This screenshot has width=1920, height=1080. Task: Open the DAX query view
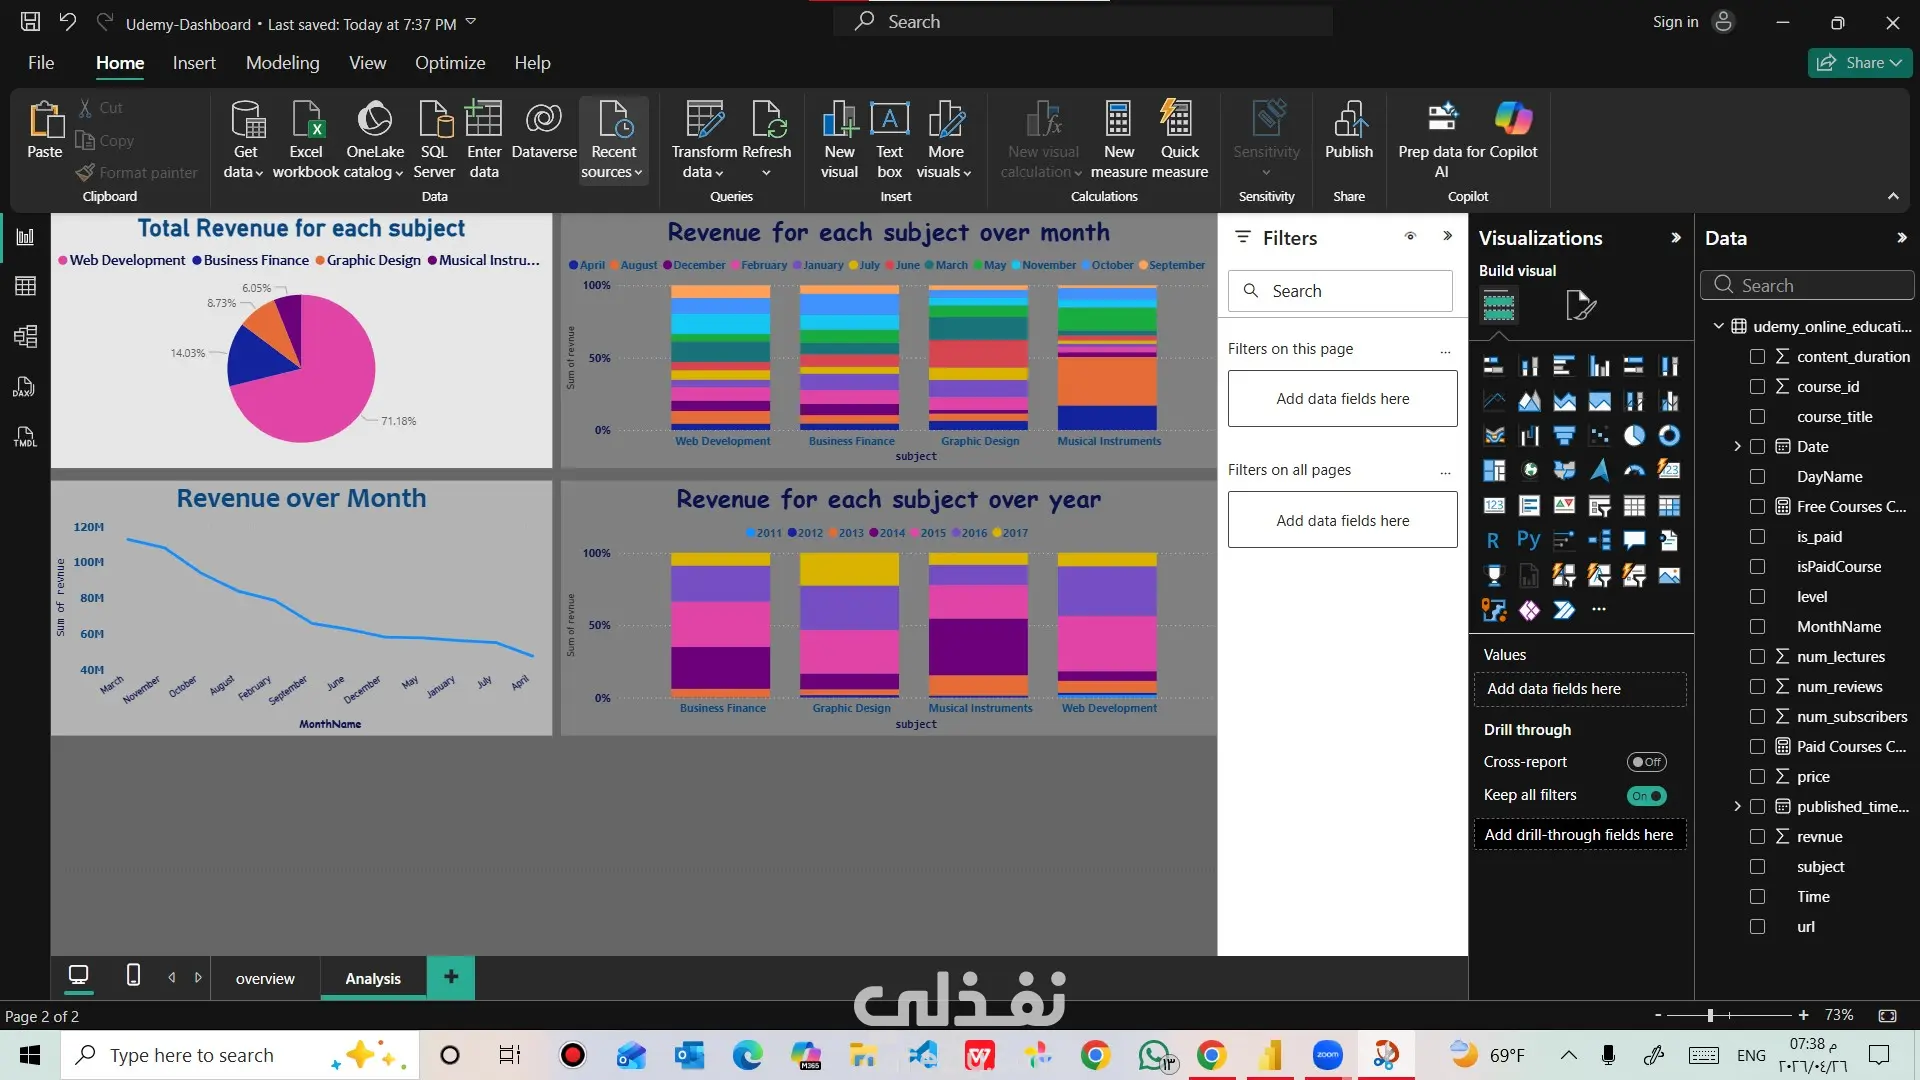coord(25,386)
